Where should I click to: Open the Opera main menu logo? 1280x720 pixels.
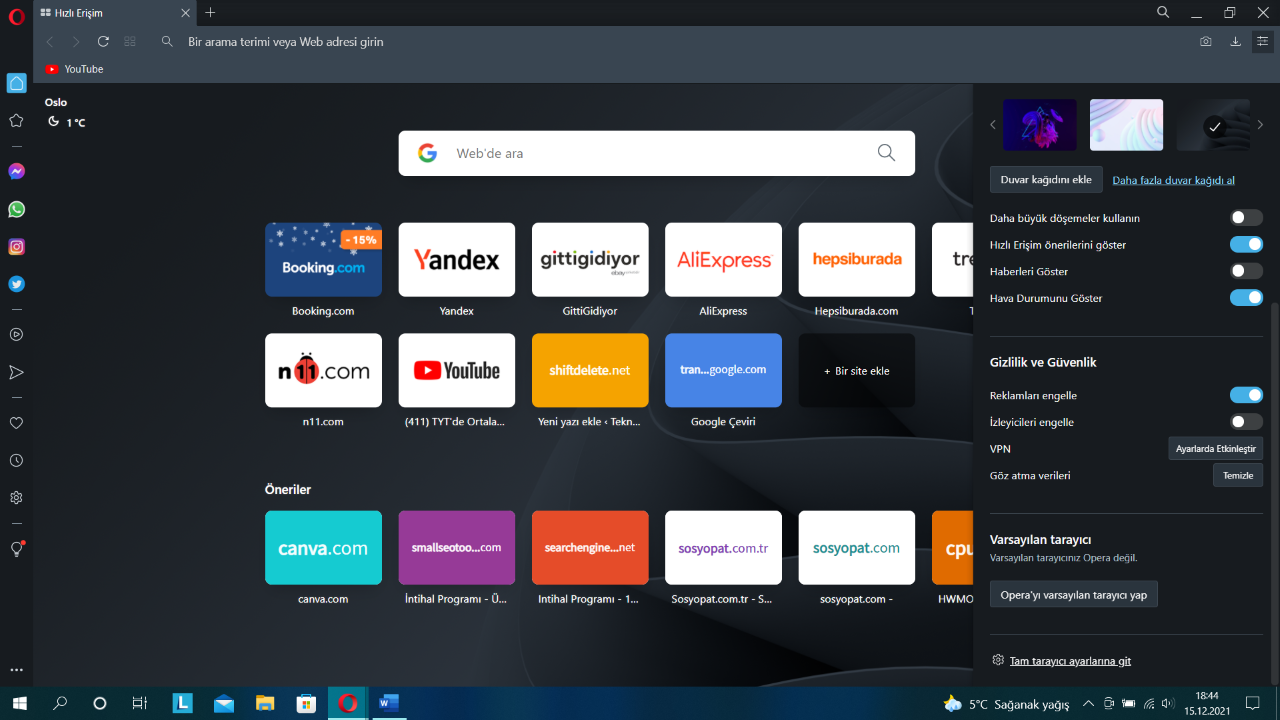[16, 17]
